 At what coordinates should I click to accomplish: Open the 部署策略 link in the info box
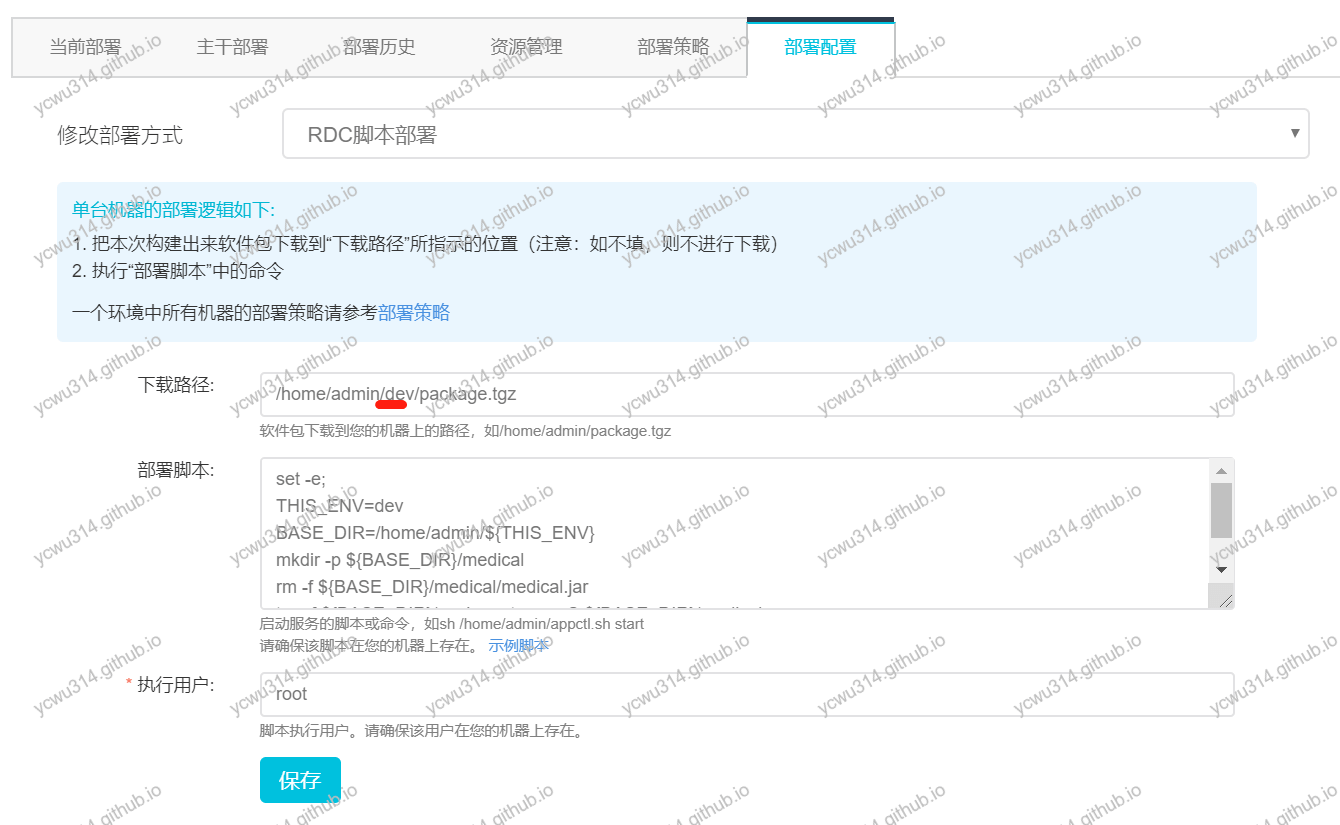tap(414, 312)
